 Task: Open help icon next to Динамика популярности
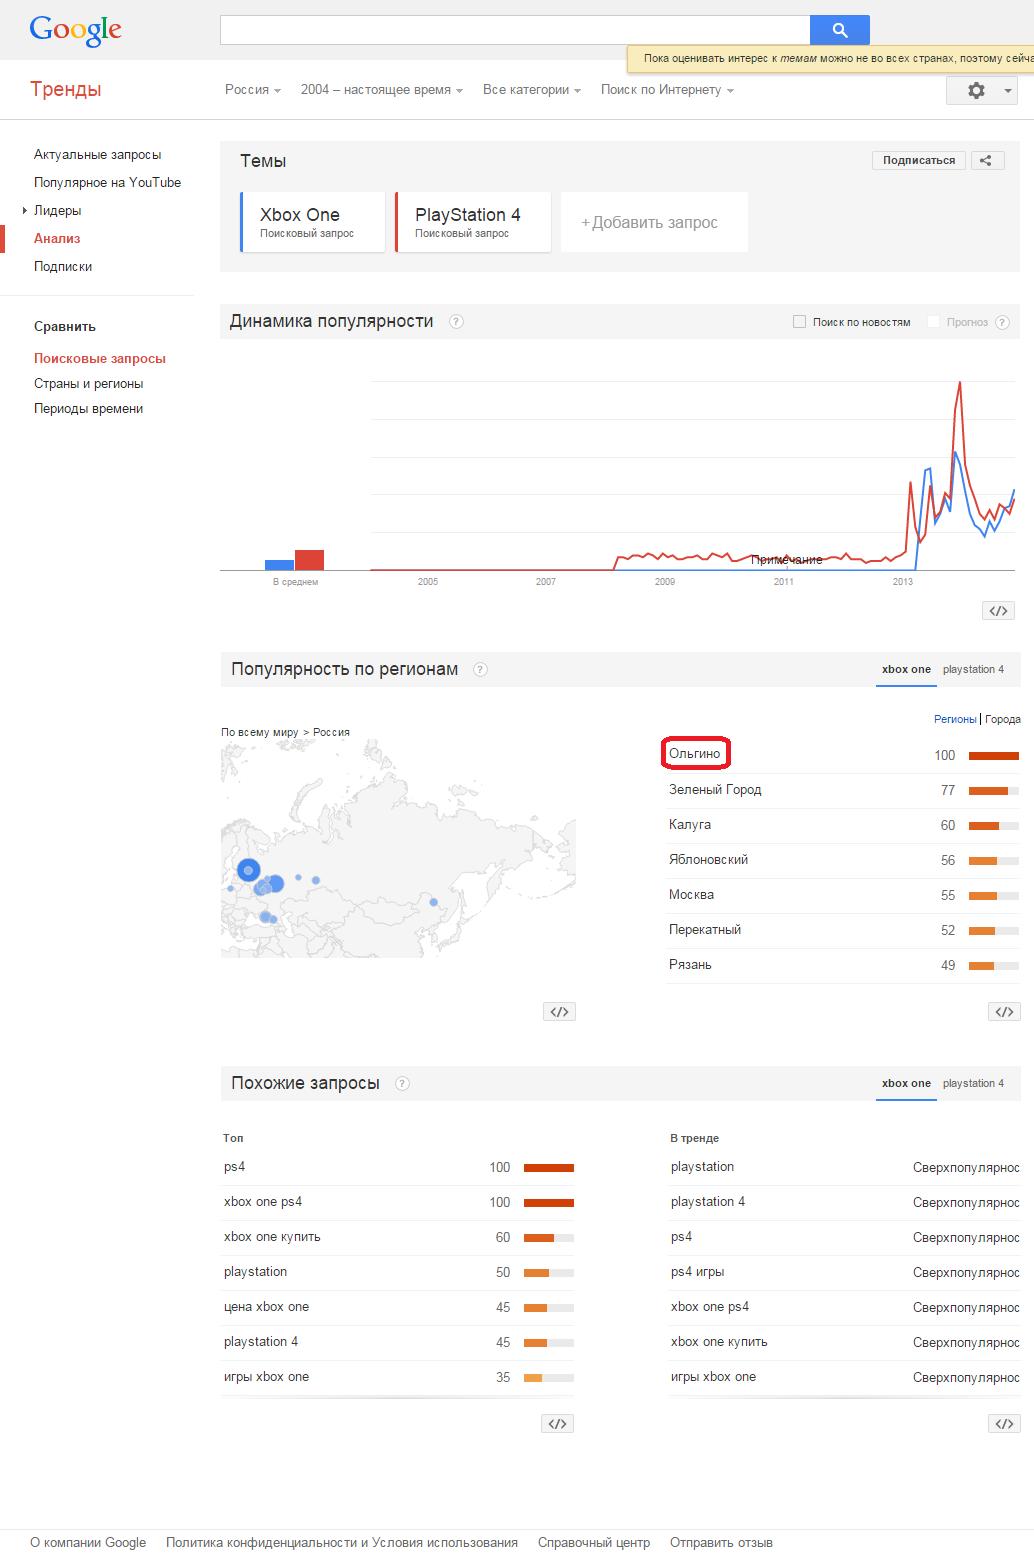(x=456, y=322)
